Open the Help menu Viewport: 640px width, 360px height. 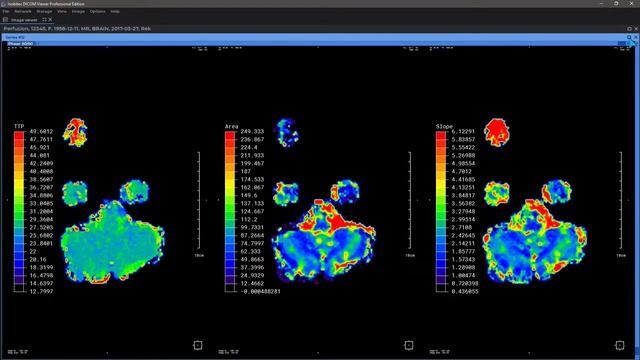click(115, 11)
